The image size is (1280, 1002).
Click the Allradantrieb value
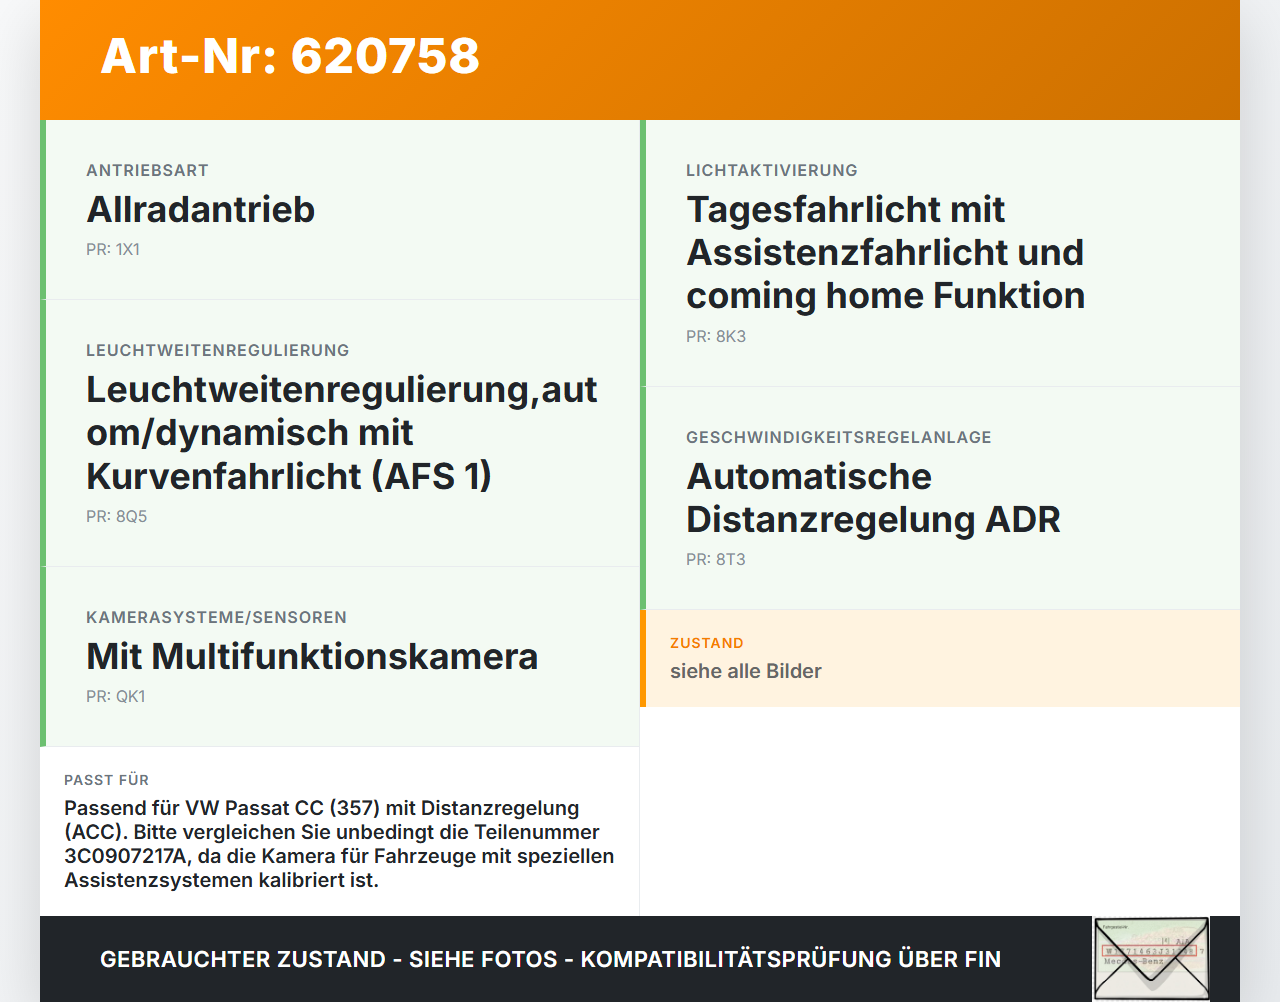pos(201,209)
